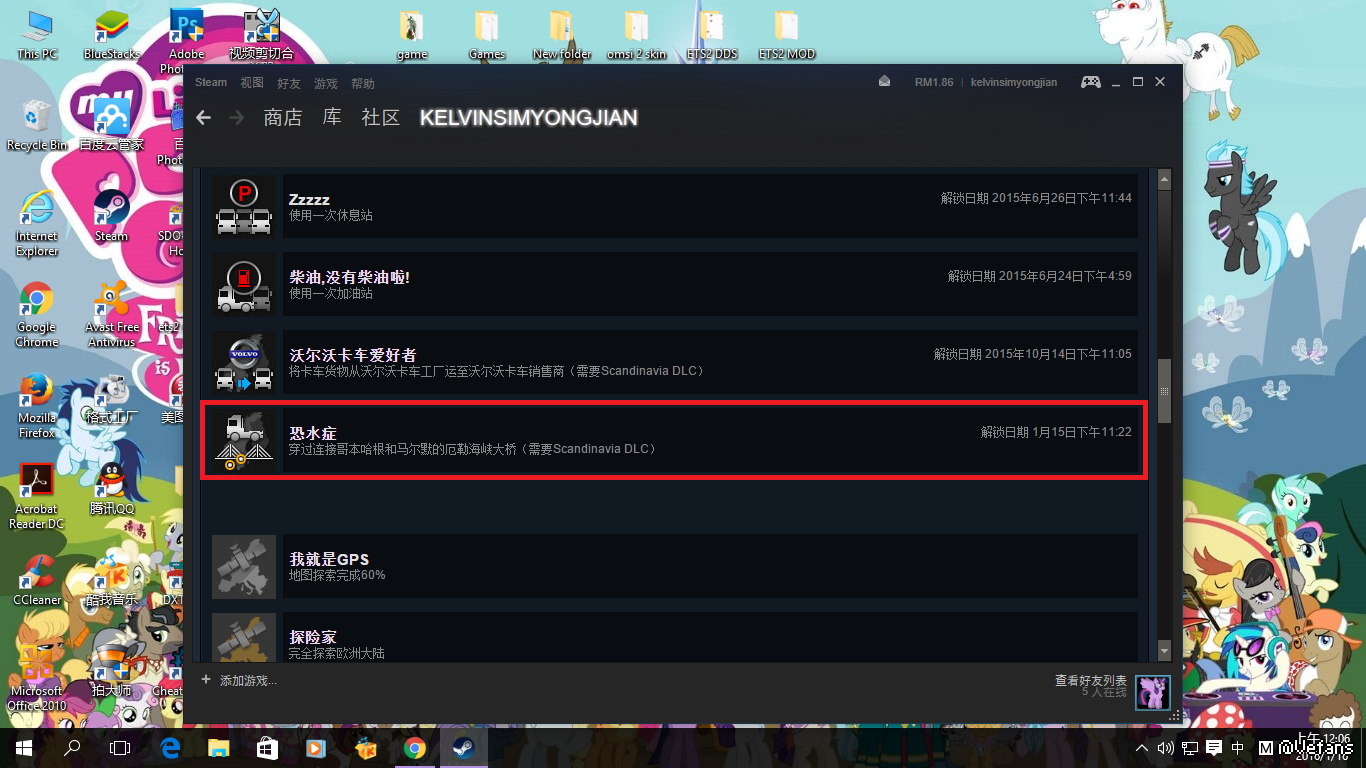1366x768 pixels.
Task: Select the CCleaner desktop icon
Action: [x=37, y=580]
